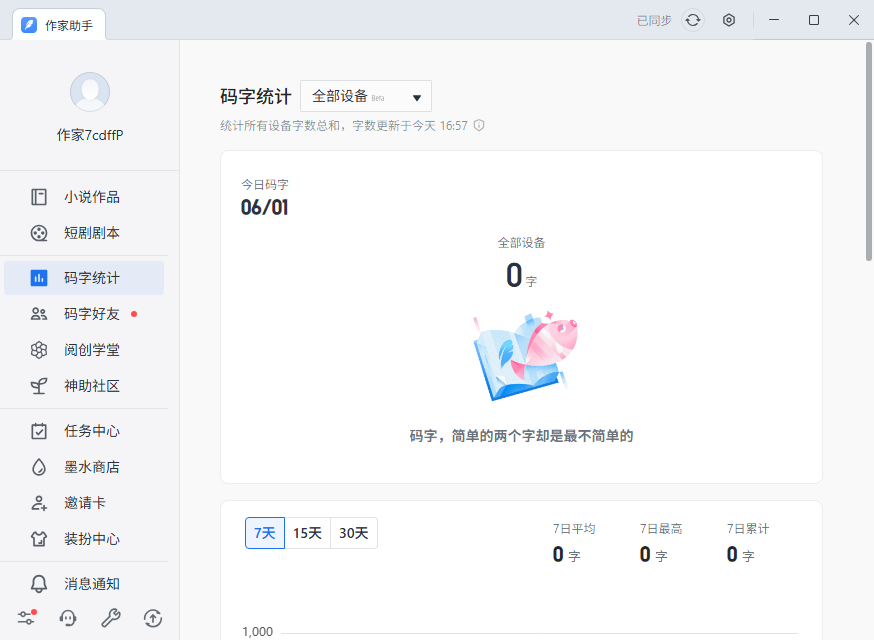Click the 今日码字 label
Screen dimensions: 874x640
[x=265, y=185]
